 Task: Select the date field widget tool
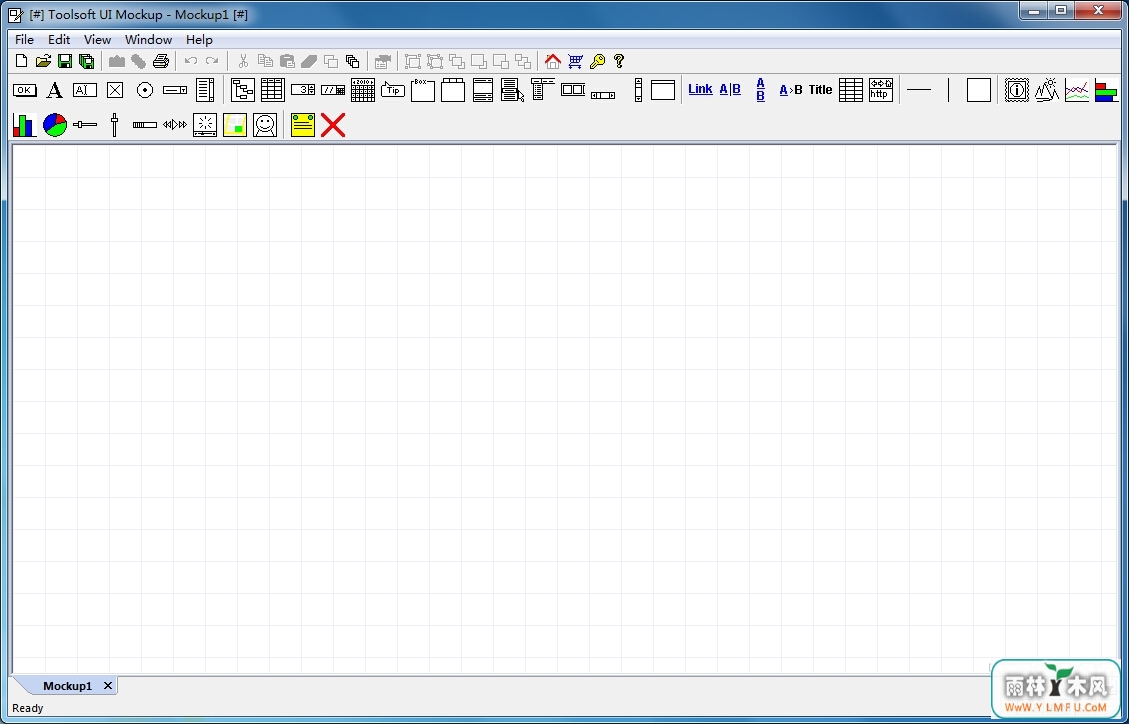pyautogui.click(x=333, y=90)
